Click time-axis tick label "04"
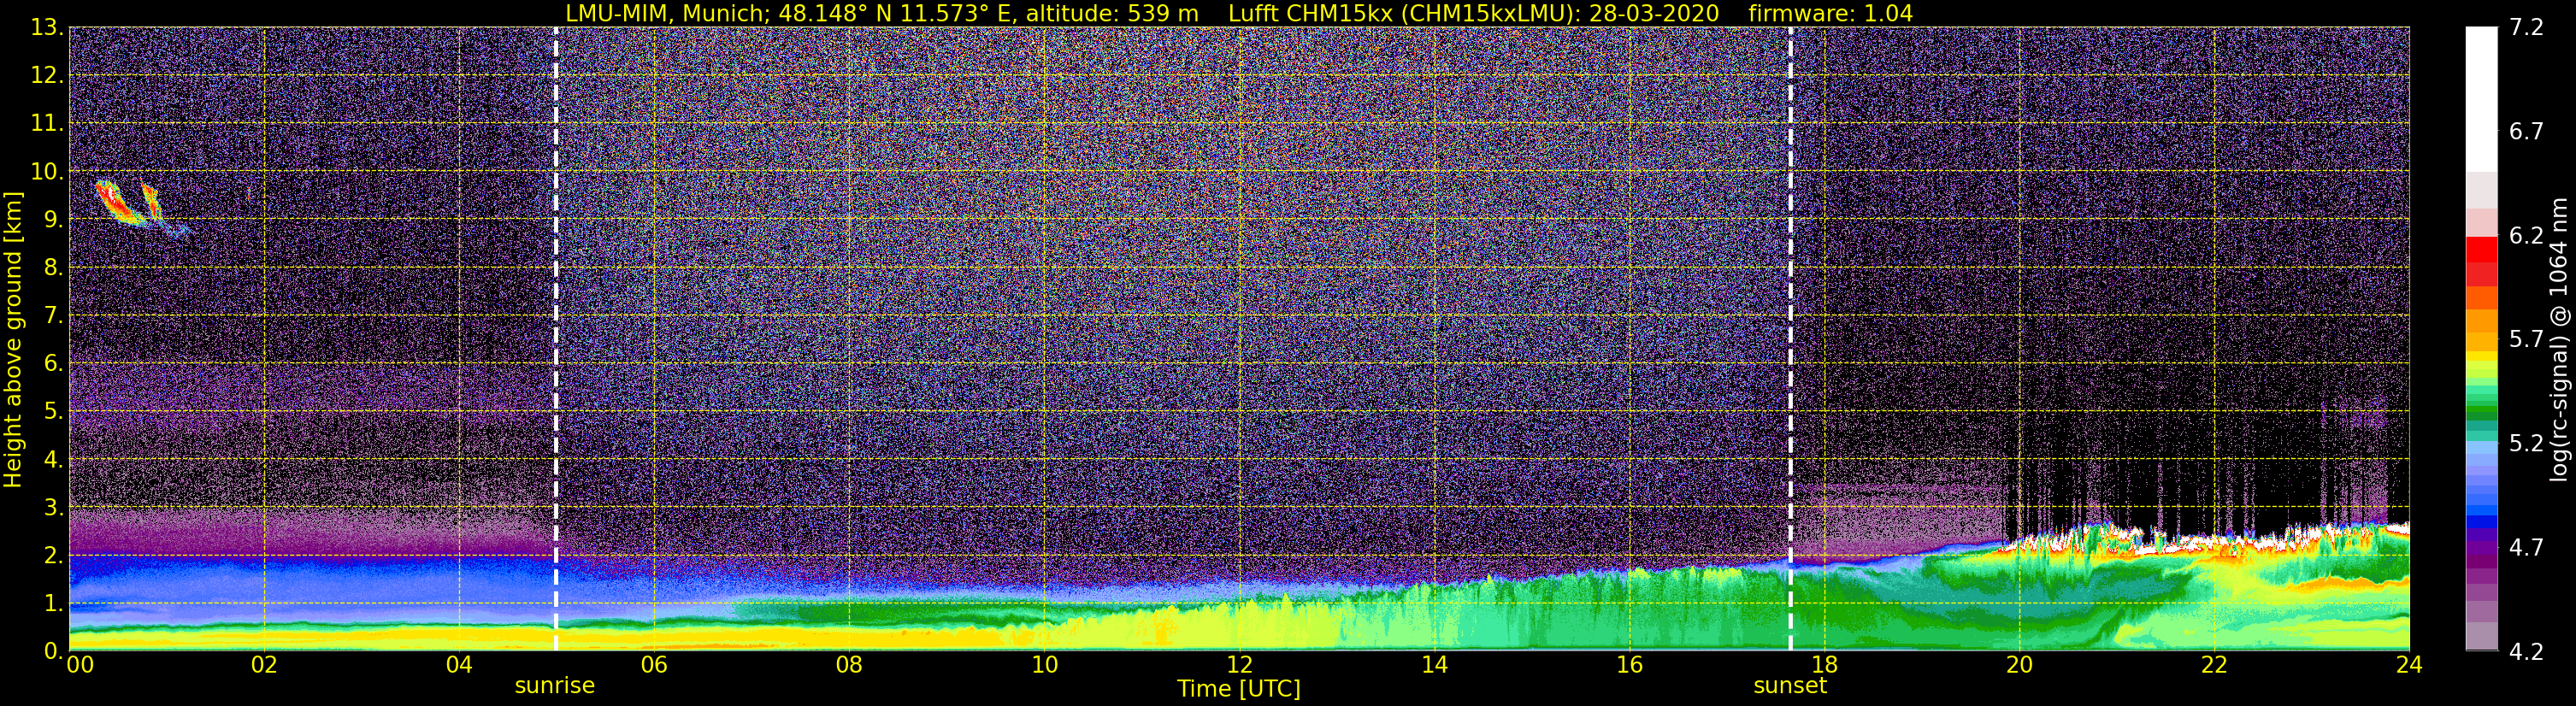This screenshot has width=2576, height=706. pyautogui.click(x=459, y=666)
